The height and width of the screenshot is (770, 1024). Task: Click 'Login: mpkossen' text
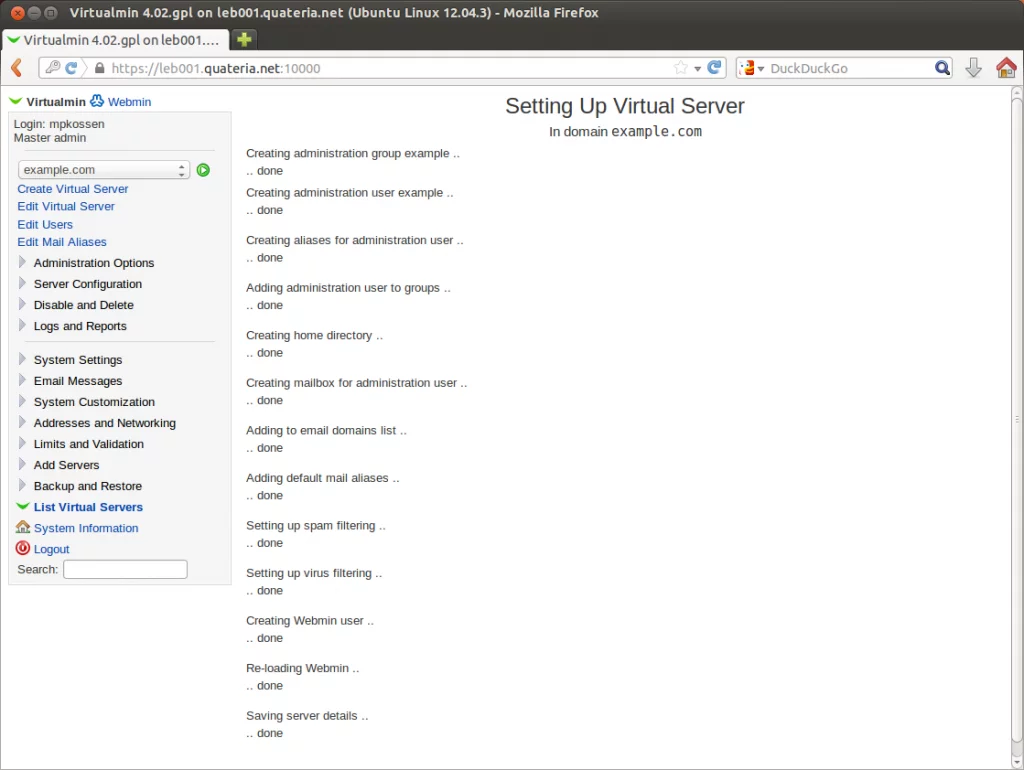tap(59, 124)
